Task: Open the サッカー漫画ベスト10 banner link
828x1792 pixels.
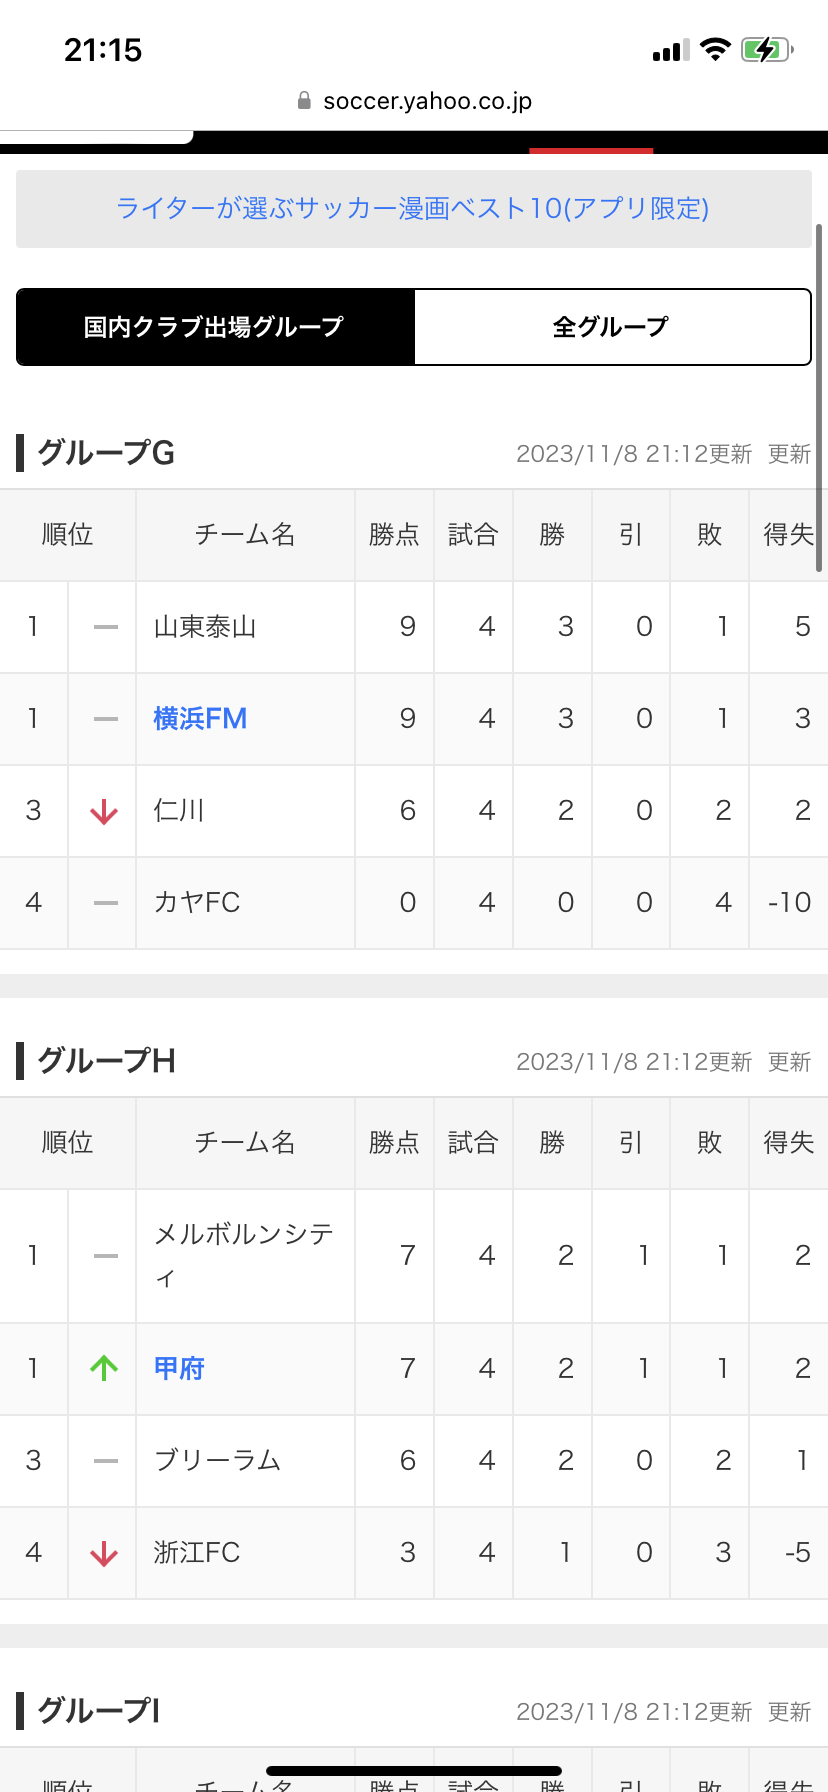Action: tap(413, 208)
